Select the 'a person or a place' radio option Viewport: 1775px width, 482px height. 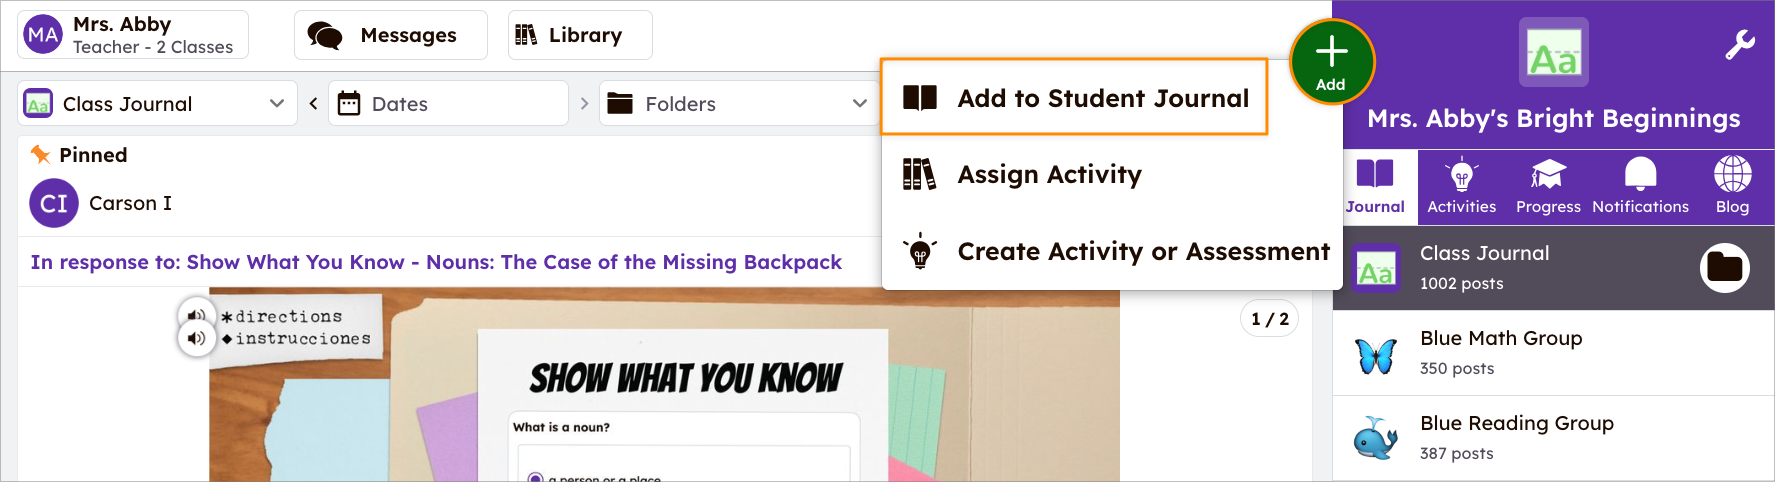536,478
